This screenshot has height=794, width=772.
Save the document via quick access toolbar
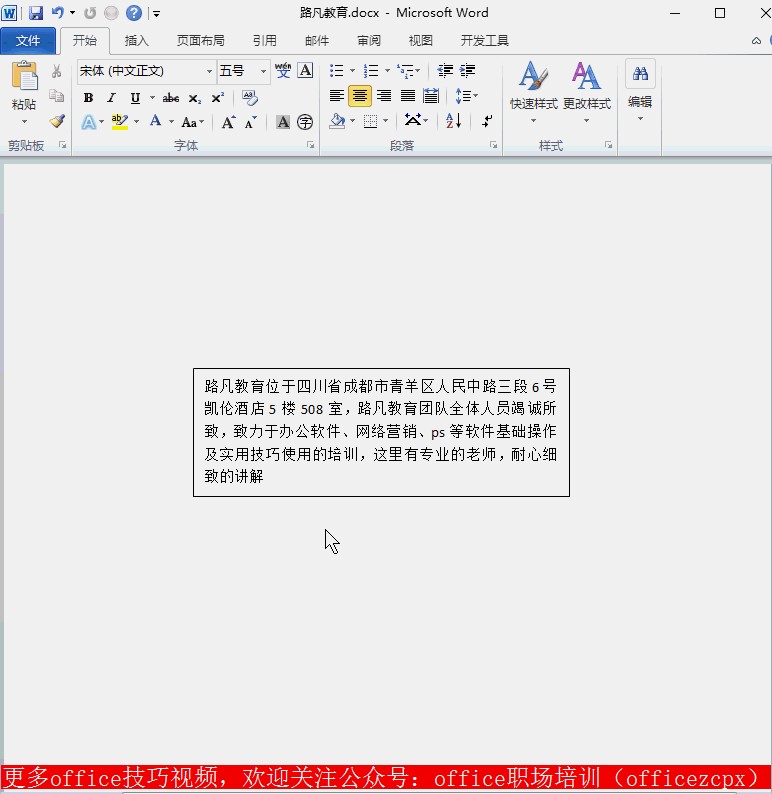[x=36, y=13]
